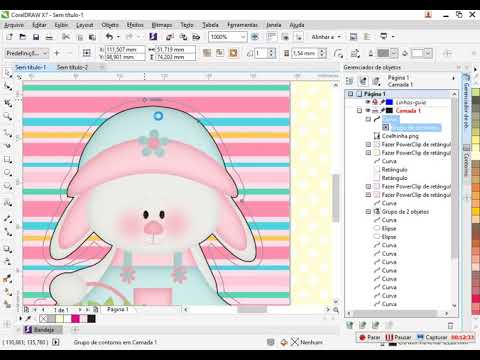Image resolution: width=480 pixels, height=360 pixels.
Task: Open the contour fill color dropdown
Action: (x=429, y=53)
